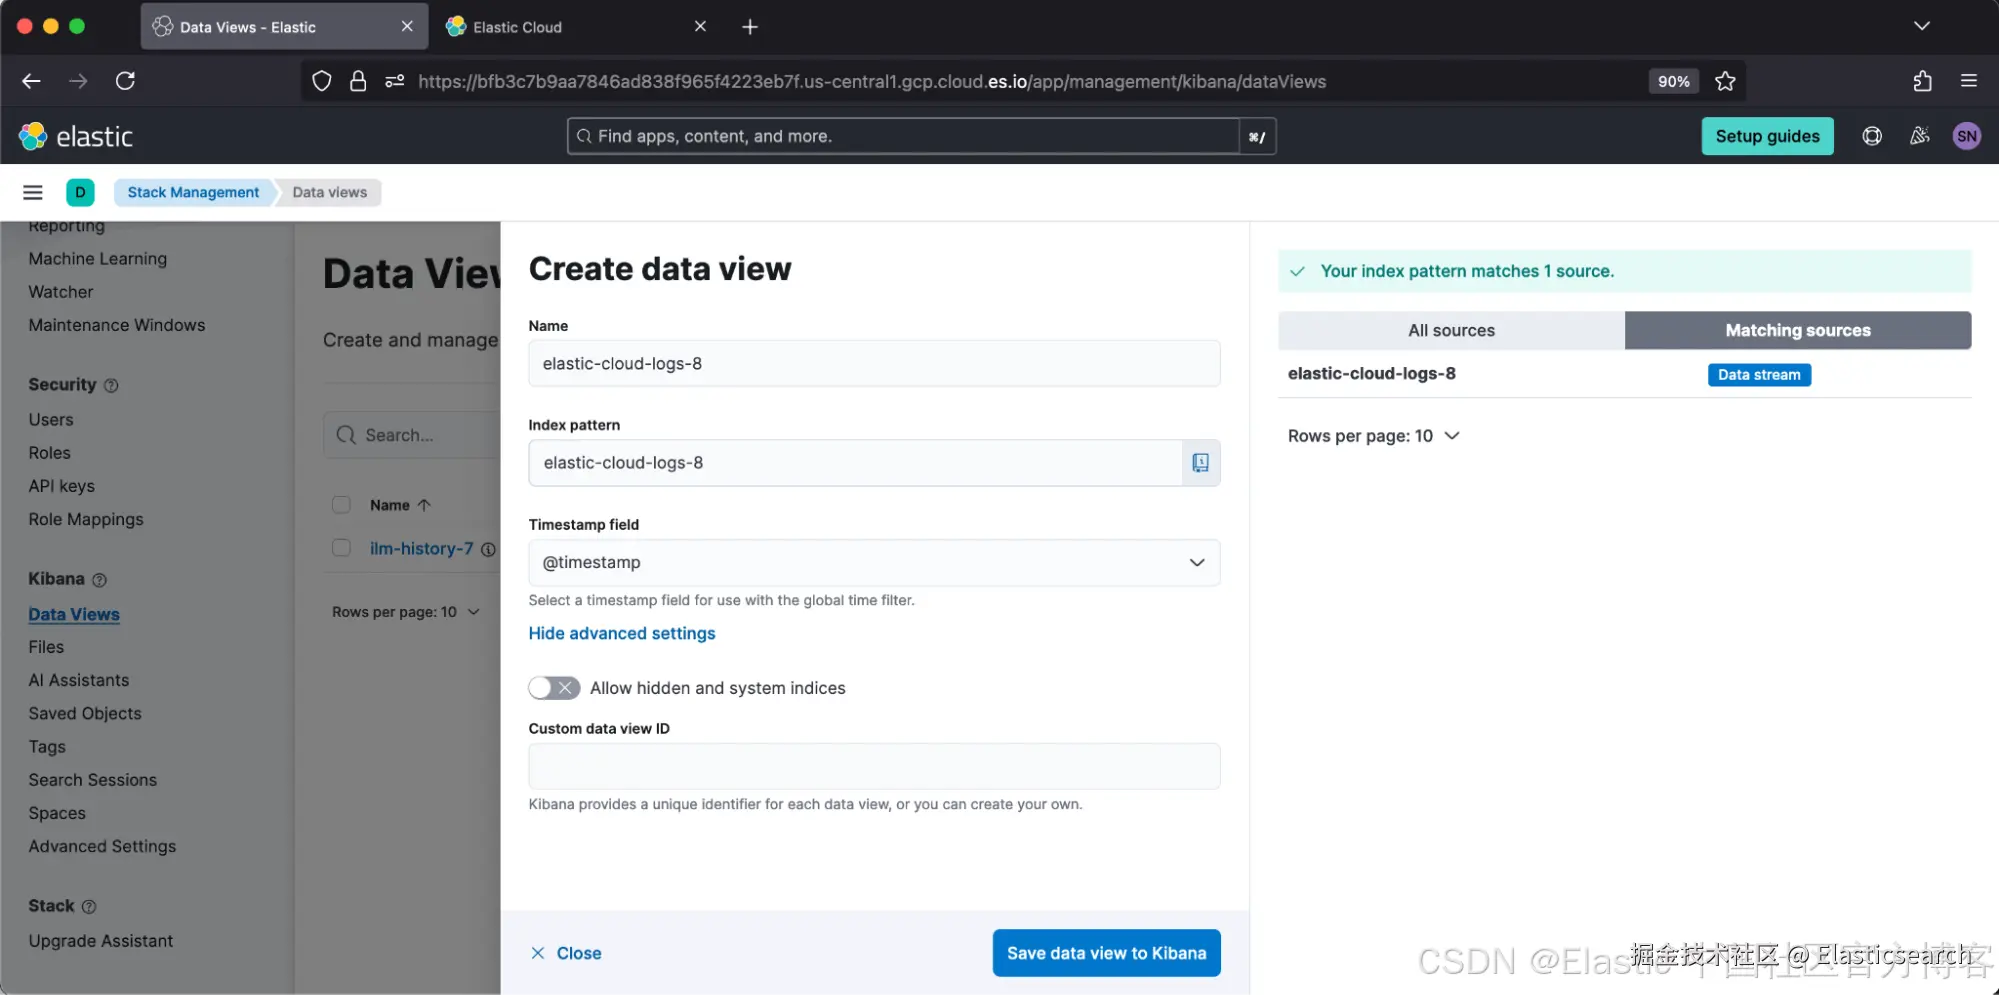Image resolution: width=1999 pixels, height=995 pixels.
Task: Click the index pattern documentation icon
Action: point(1200,463)
